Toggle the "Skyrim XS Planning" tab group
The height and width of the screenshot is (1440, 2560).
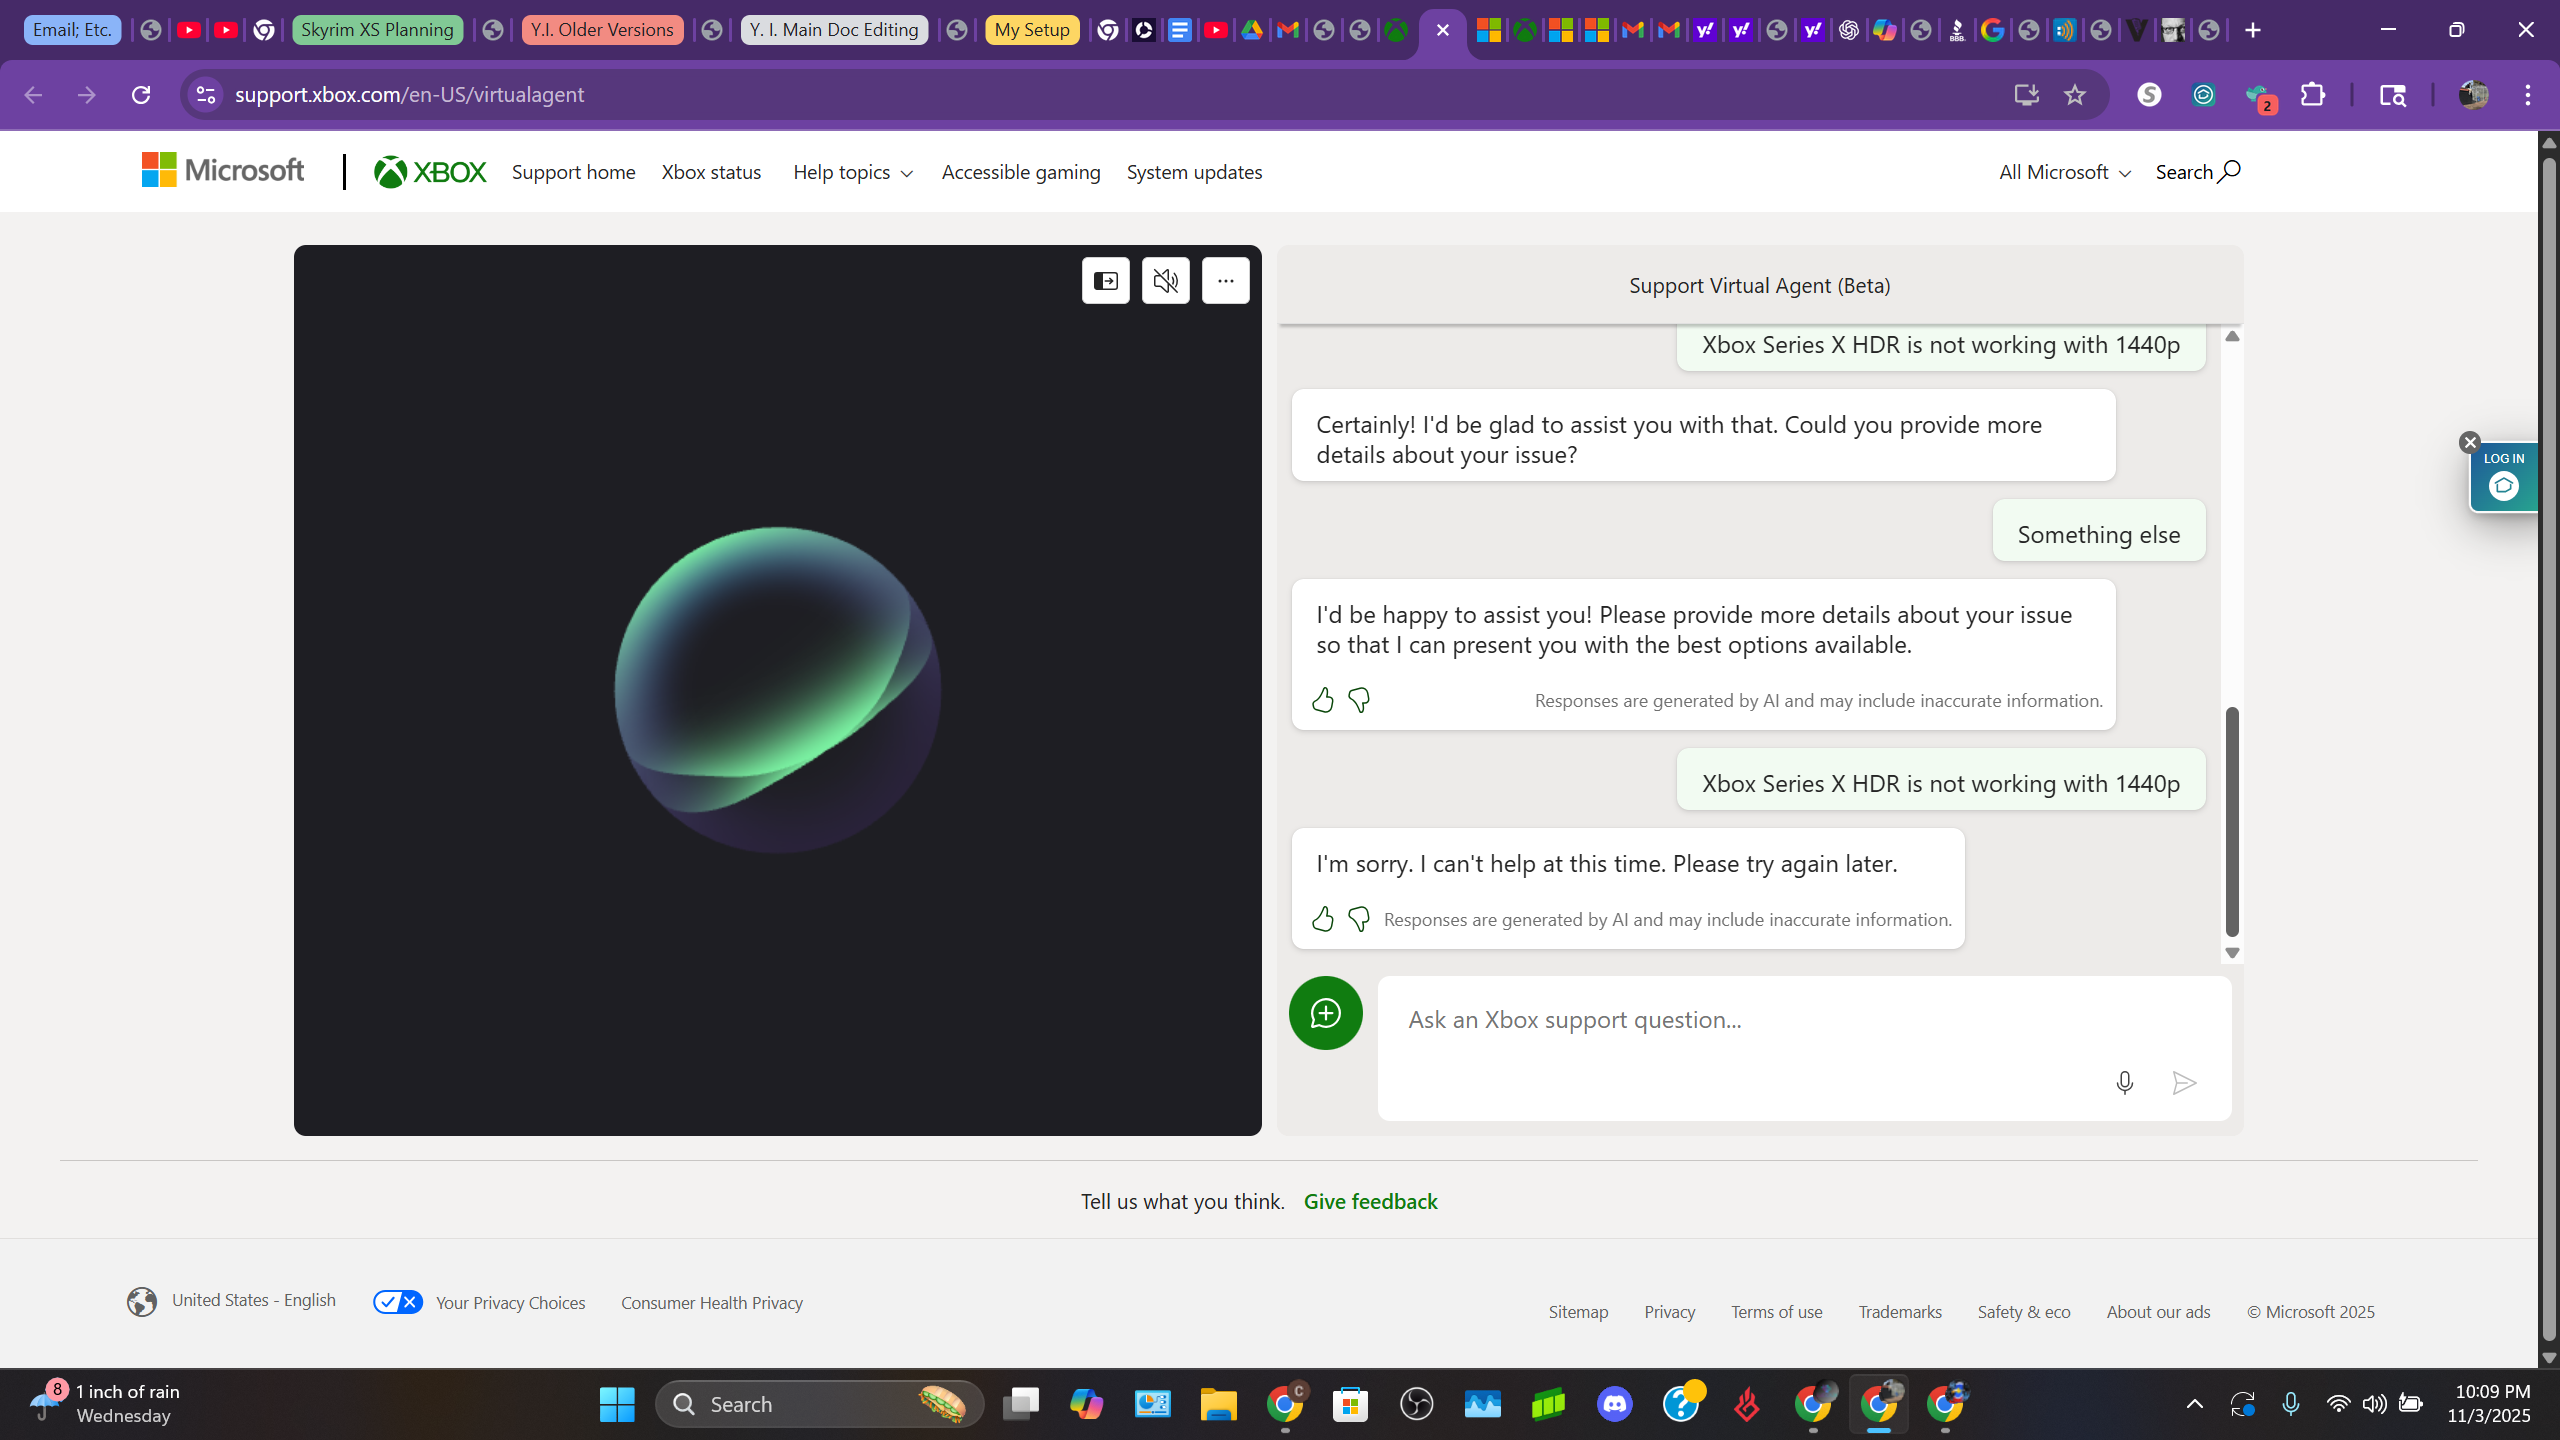(x=377, y=29)
